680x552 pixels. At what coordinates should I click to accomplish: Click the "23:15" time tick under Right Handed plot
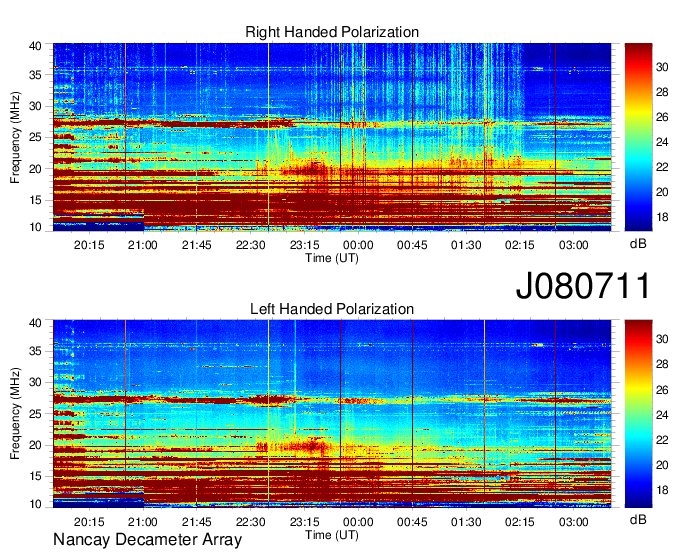[304, 245]
